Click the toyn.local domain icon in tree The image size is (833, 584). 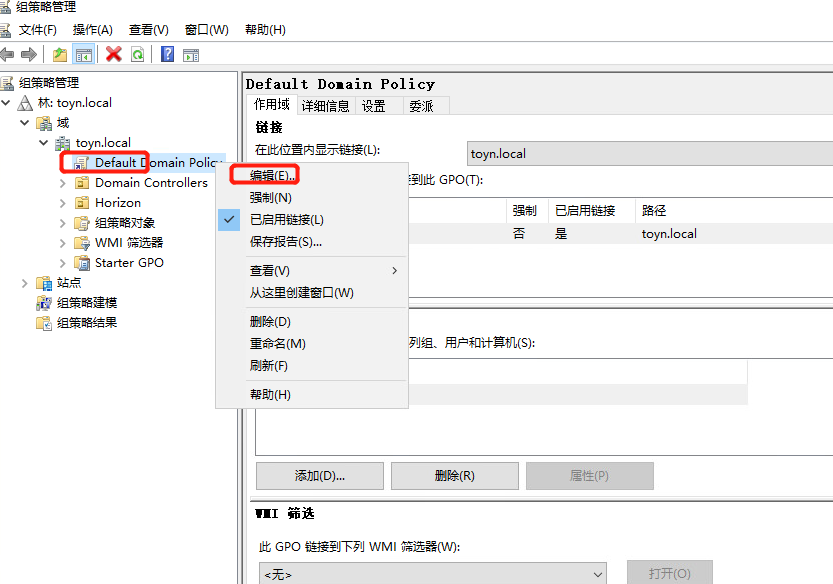tap(63, 143)
